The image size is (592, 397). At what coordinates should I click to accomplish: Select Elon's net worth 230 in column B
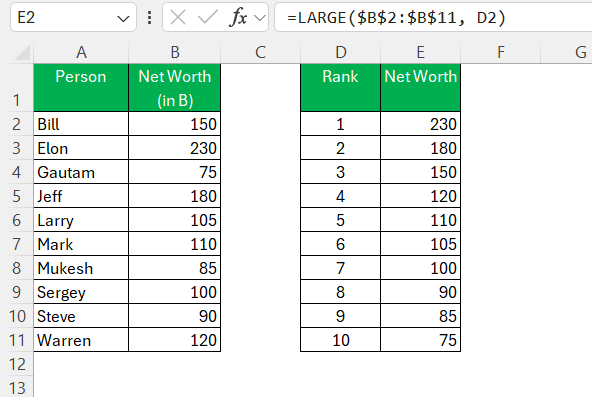pyautogui.click(x=174, y=148)
